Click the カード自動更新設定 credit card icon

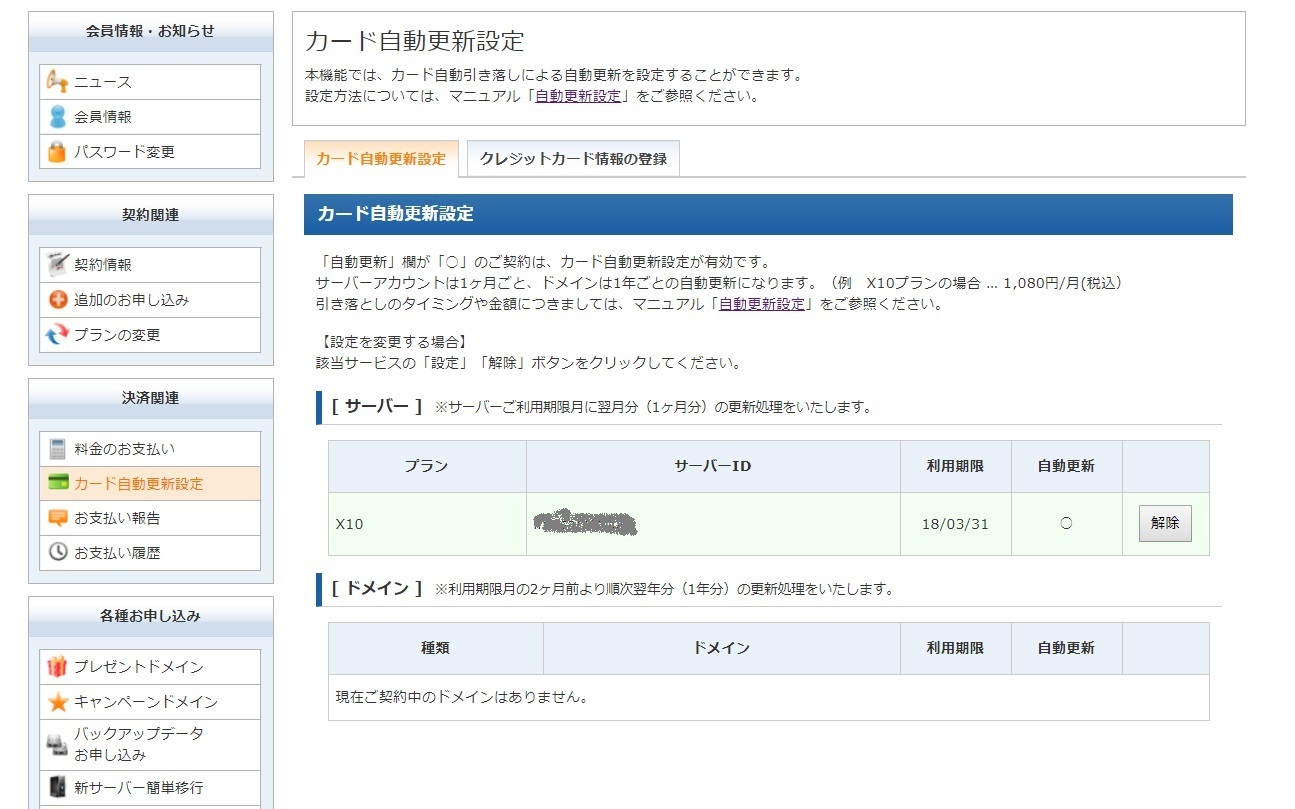point(57,483)
